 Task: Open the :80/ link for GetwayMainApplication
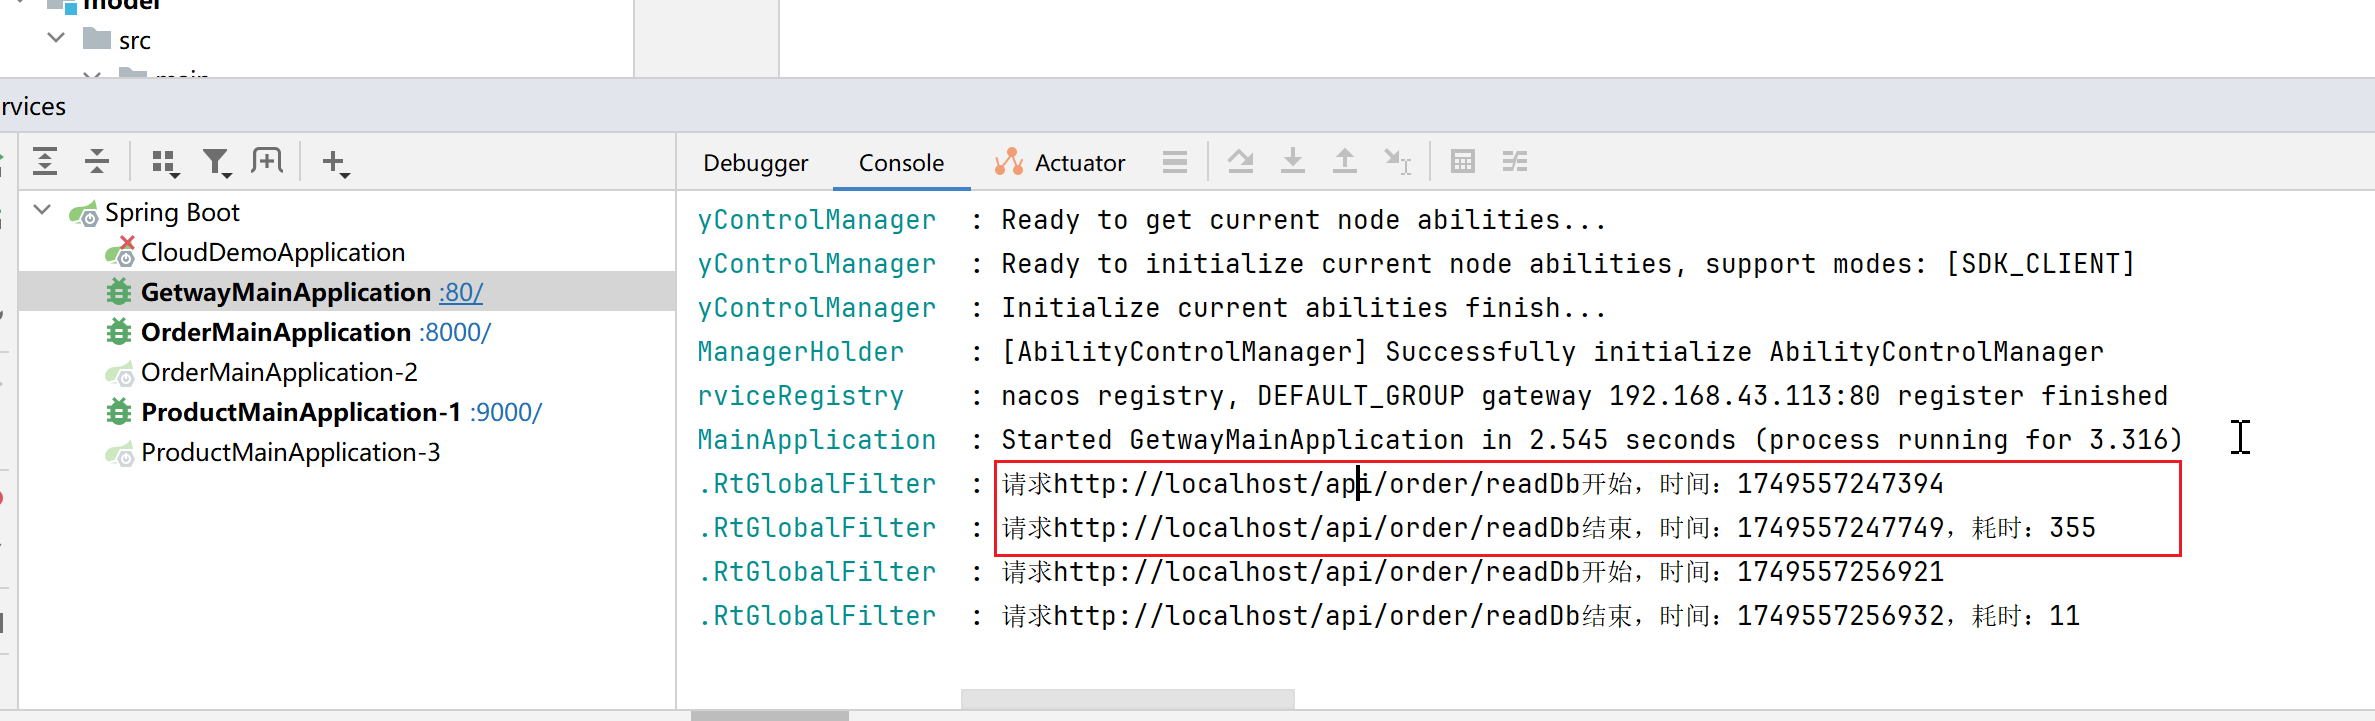tap(461, 292)
